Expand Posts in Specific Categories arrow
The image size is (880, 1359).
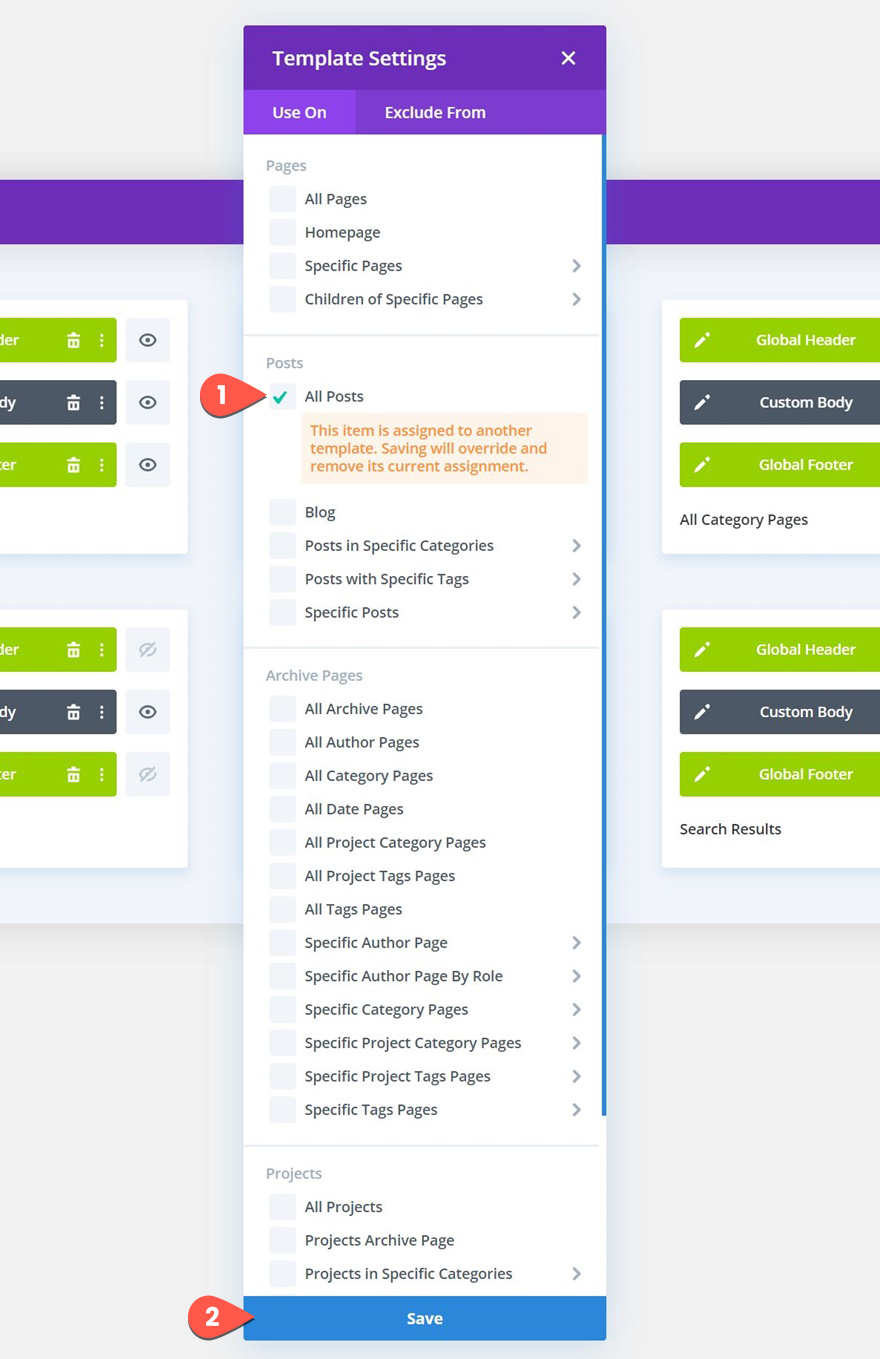(576, 546)
